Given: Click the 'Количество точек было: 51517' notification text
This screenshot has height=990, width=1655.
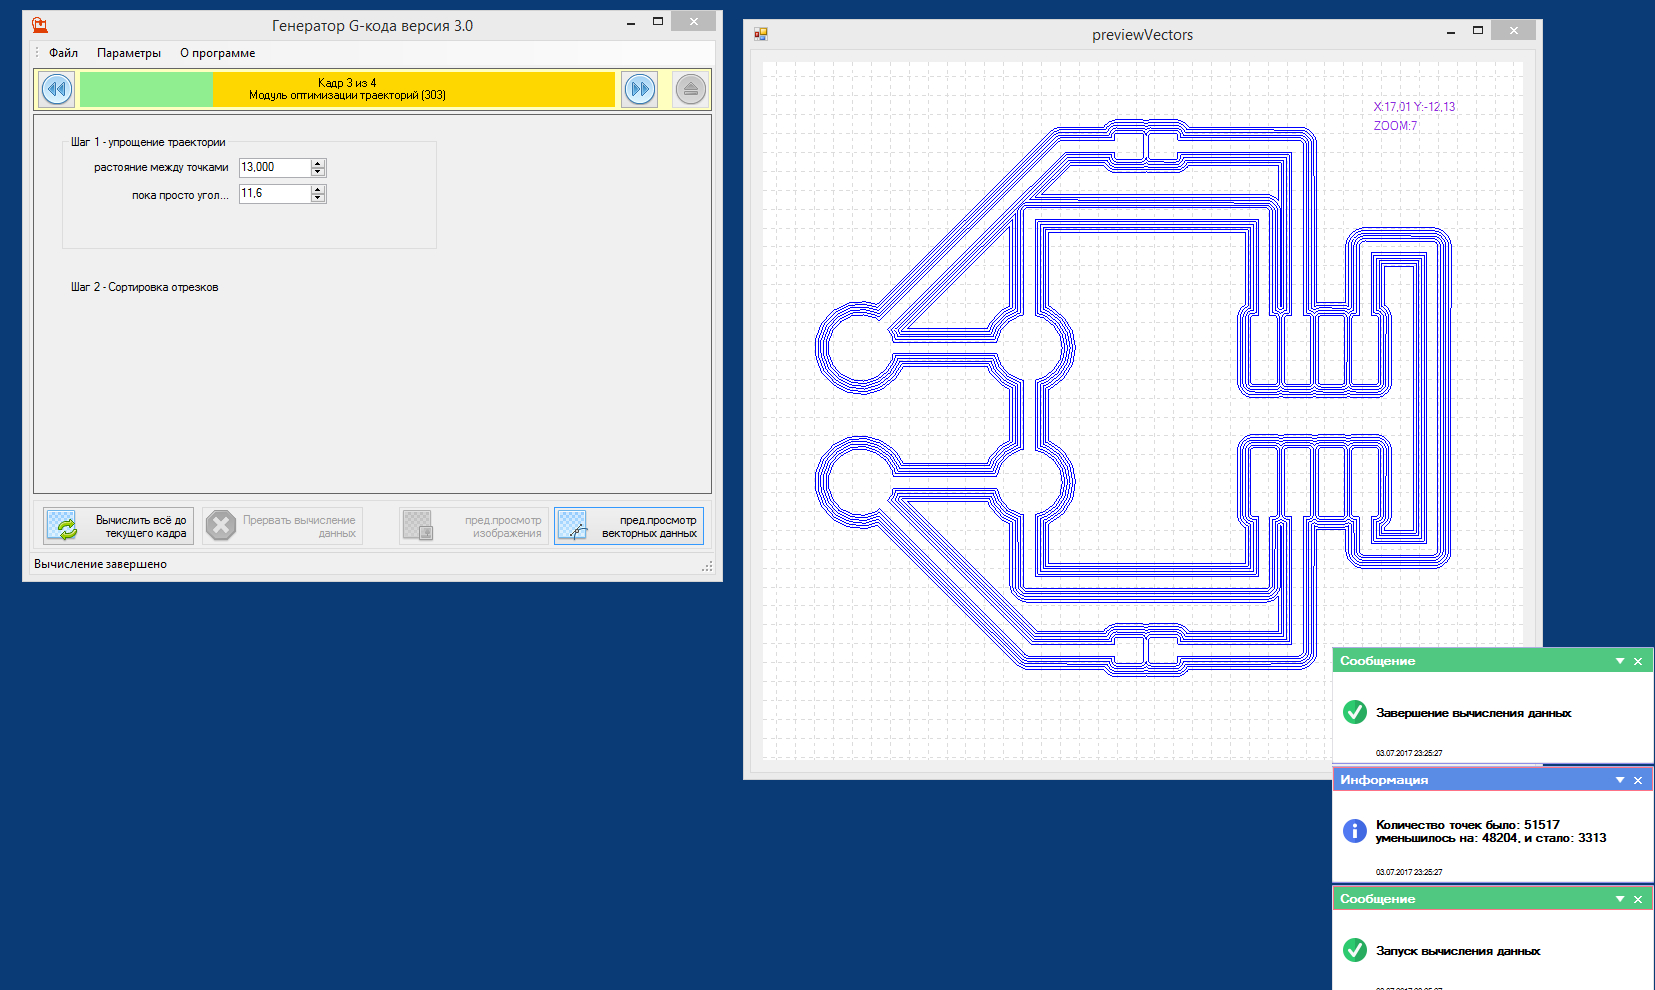Looking at the screenshot, I should point(1467,825).
